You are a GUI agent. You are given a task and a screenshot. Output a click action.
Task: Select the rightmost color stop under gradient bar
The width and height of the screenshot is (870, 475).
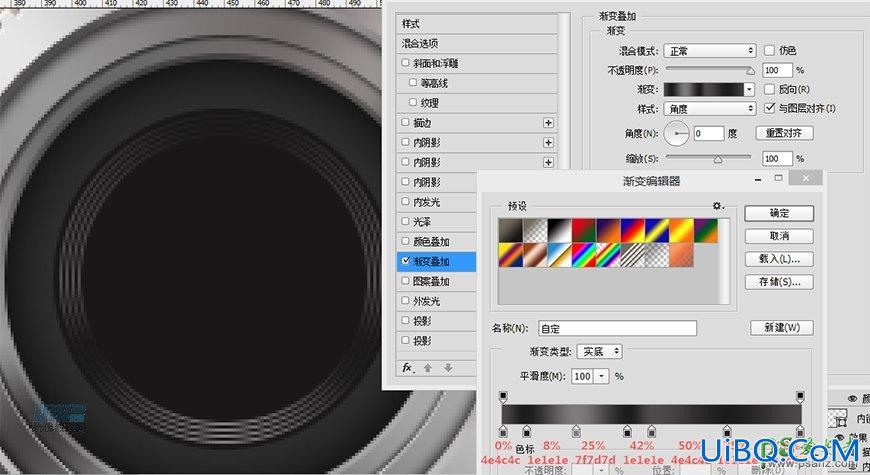[x=800, y=432]
